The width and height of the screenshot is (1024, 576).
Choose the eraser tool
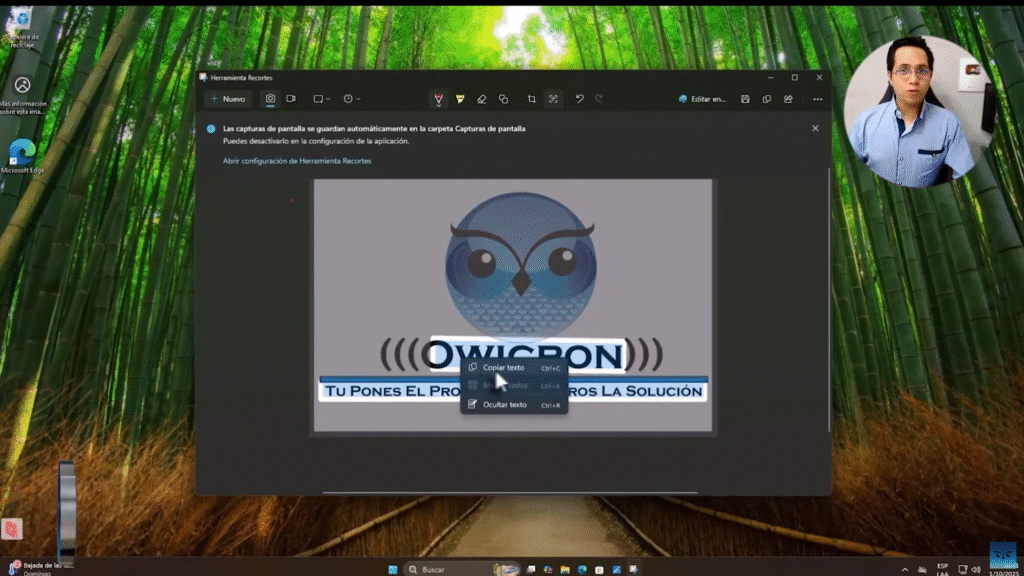click(481, 99)
